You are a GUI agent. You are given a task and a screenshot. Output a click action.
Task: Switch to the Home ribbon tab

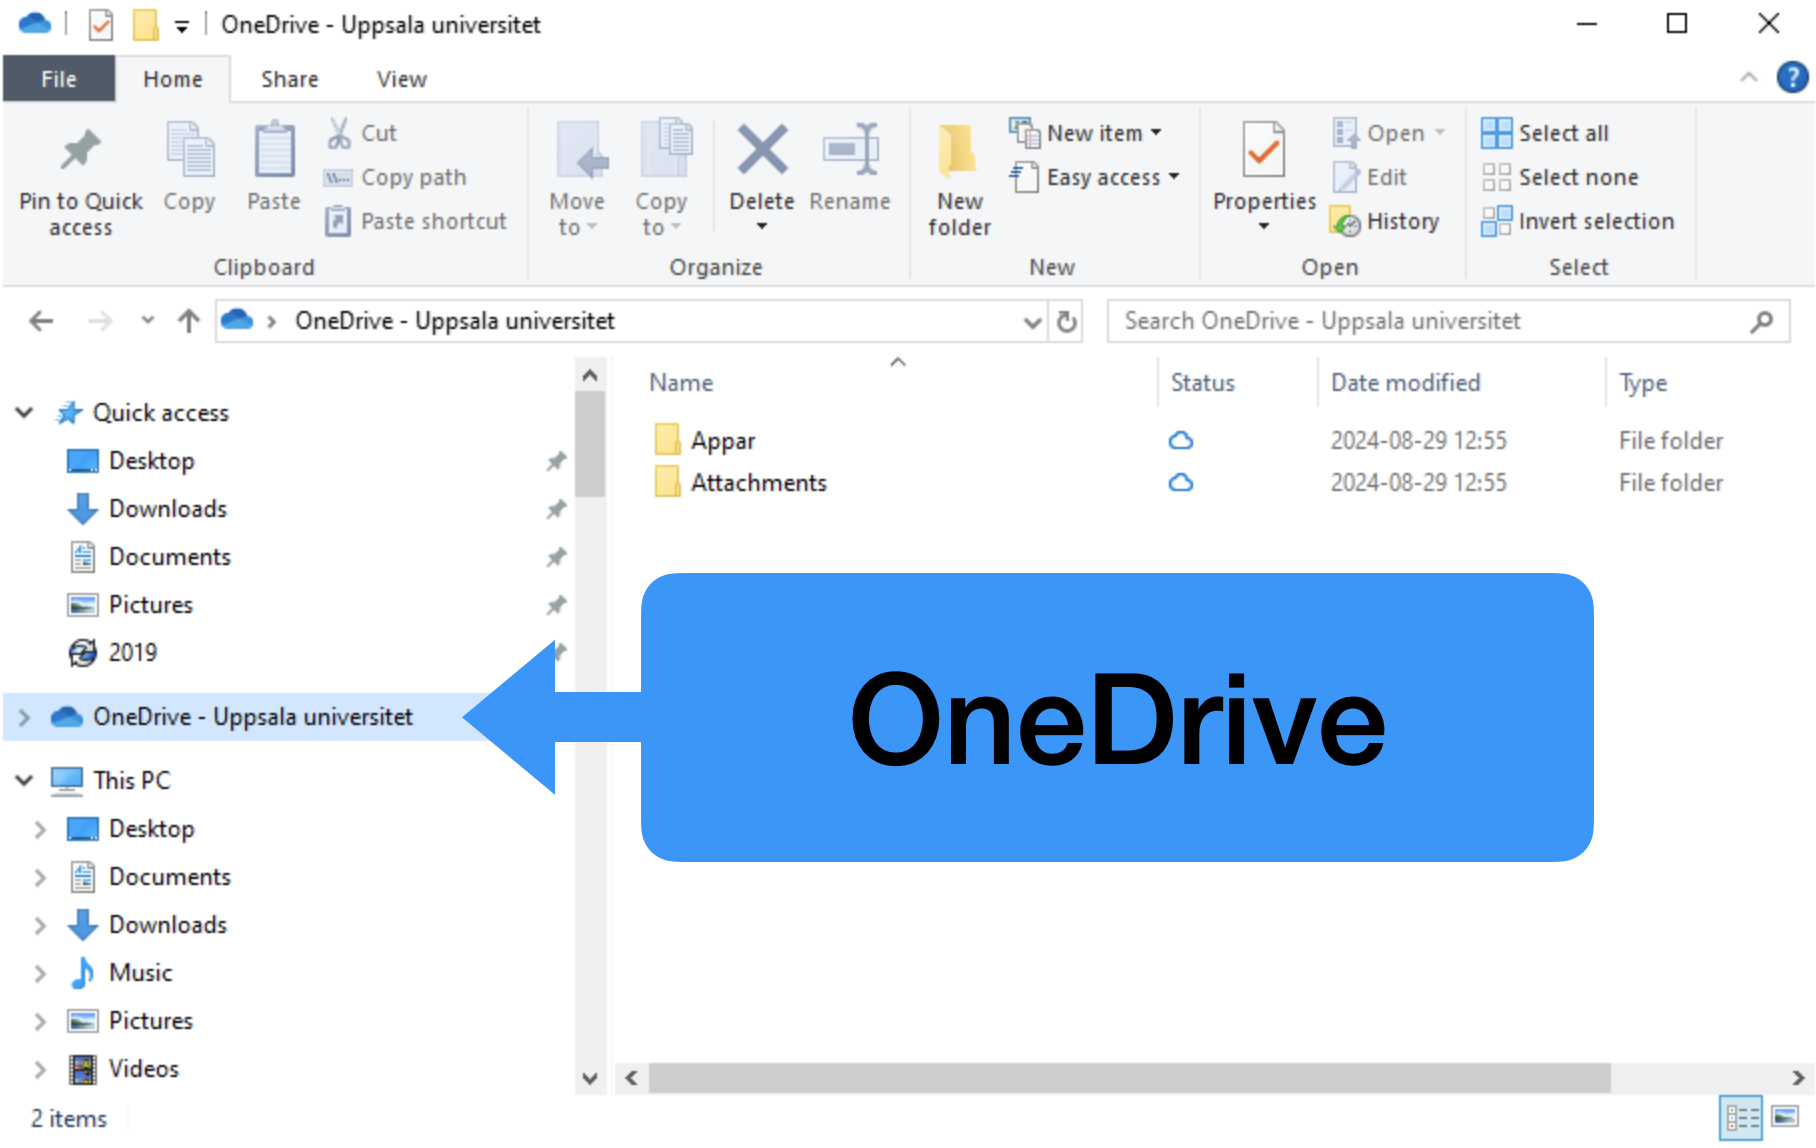point(173,79)
